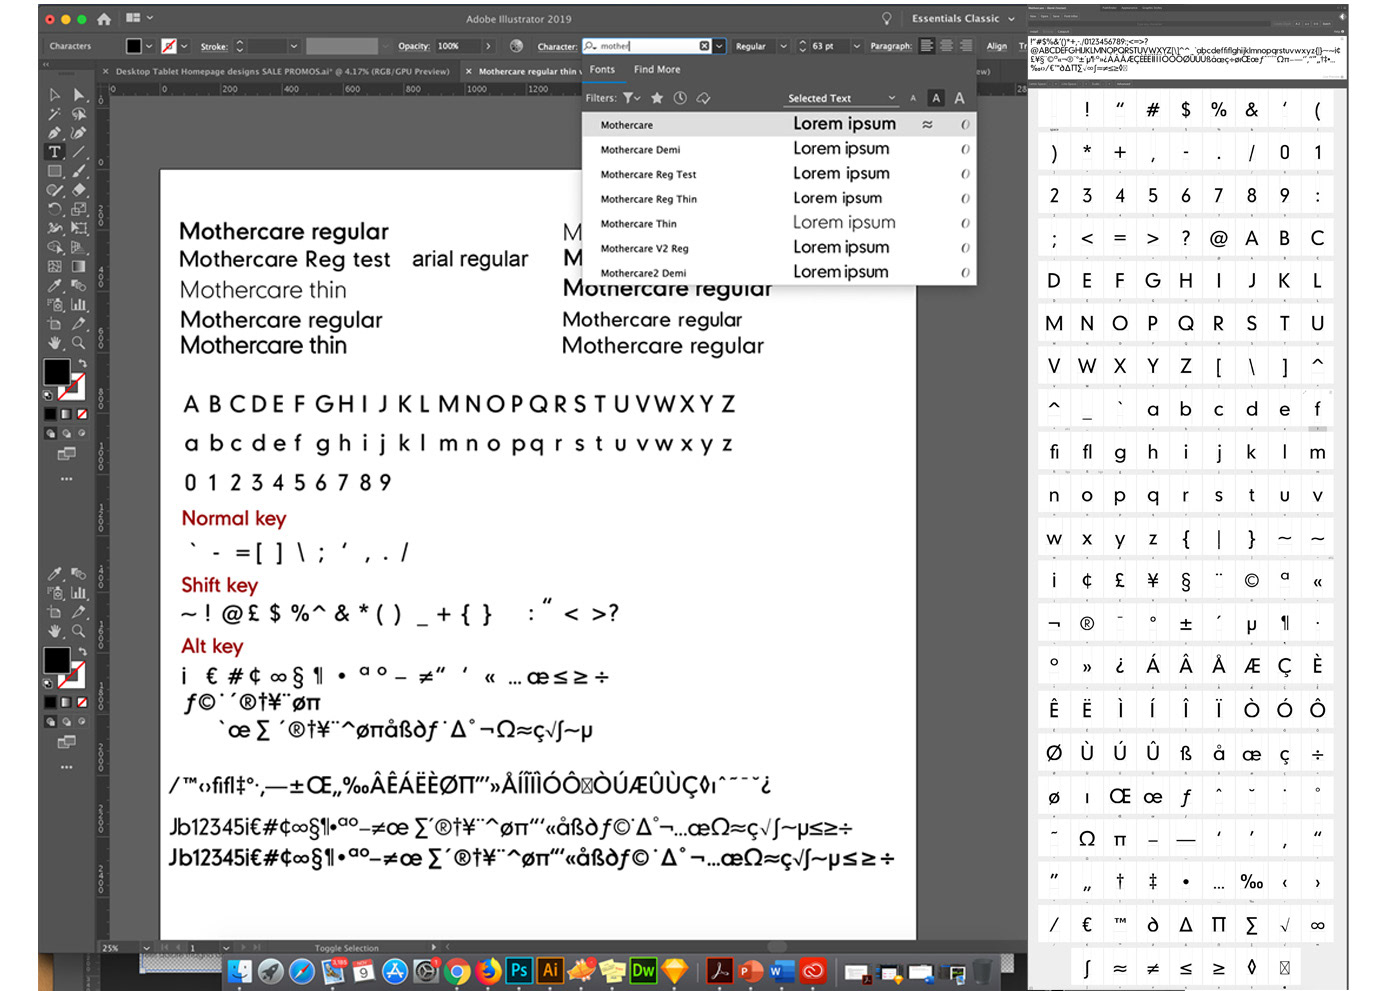
Task: Select the Curvature tool
Action: point(79,133)
